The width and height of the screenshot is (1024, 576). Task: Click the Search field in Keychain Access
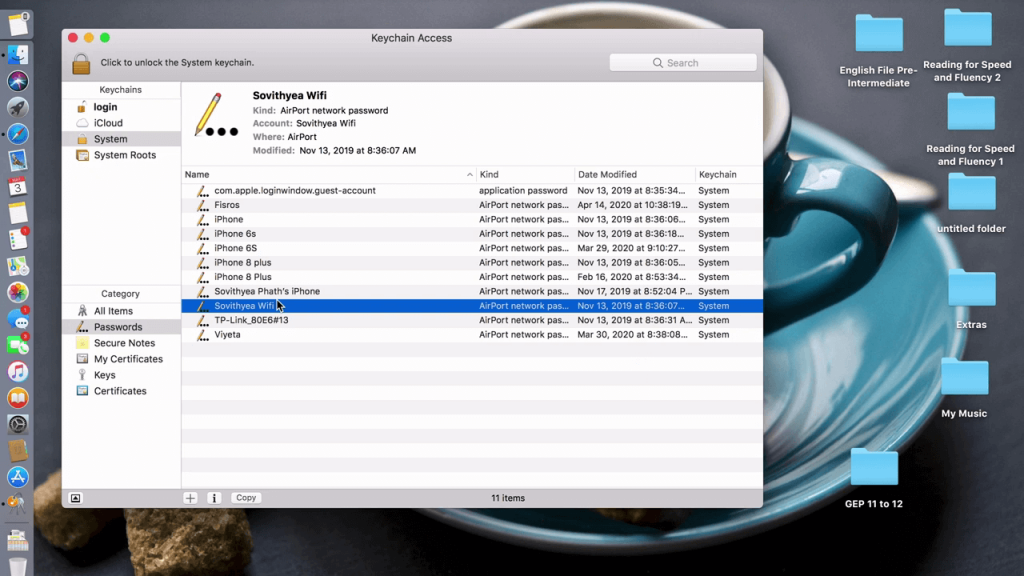682,63
